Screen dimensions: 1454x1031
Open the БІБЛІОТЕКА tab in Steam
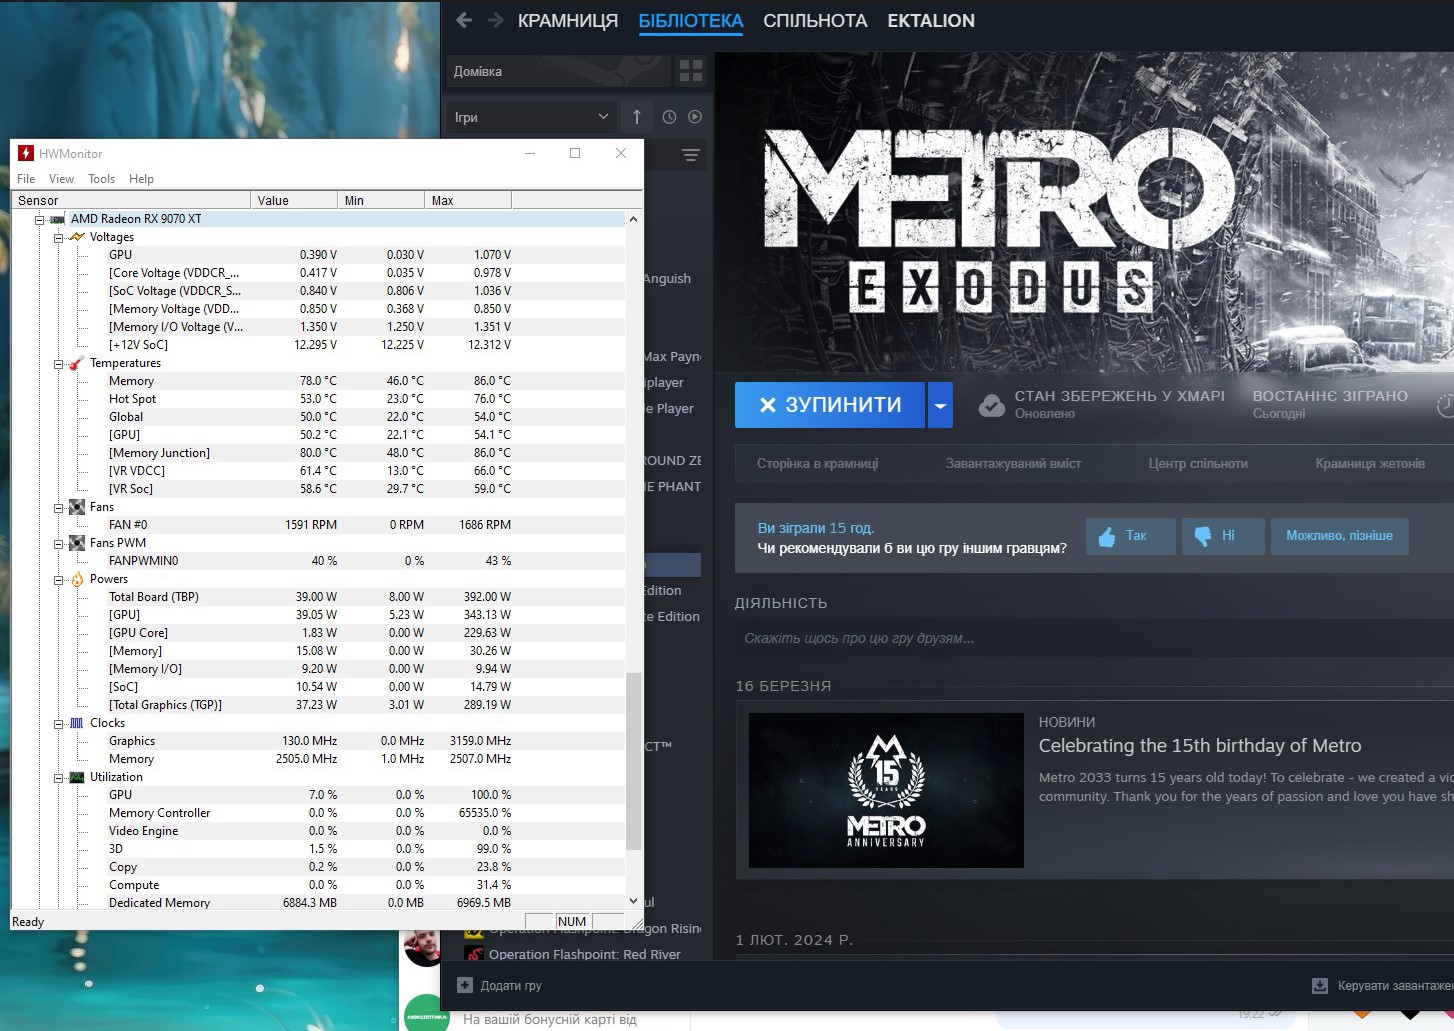691,21
